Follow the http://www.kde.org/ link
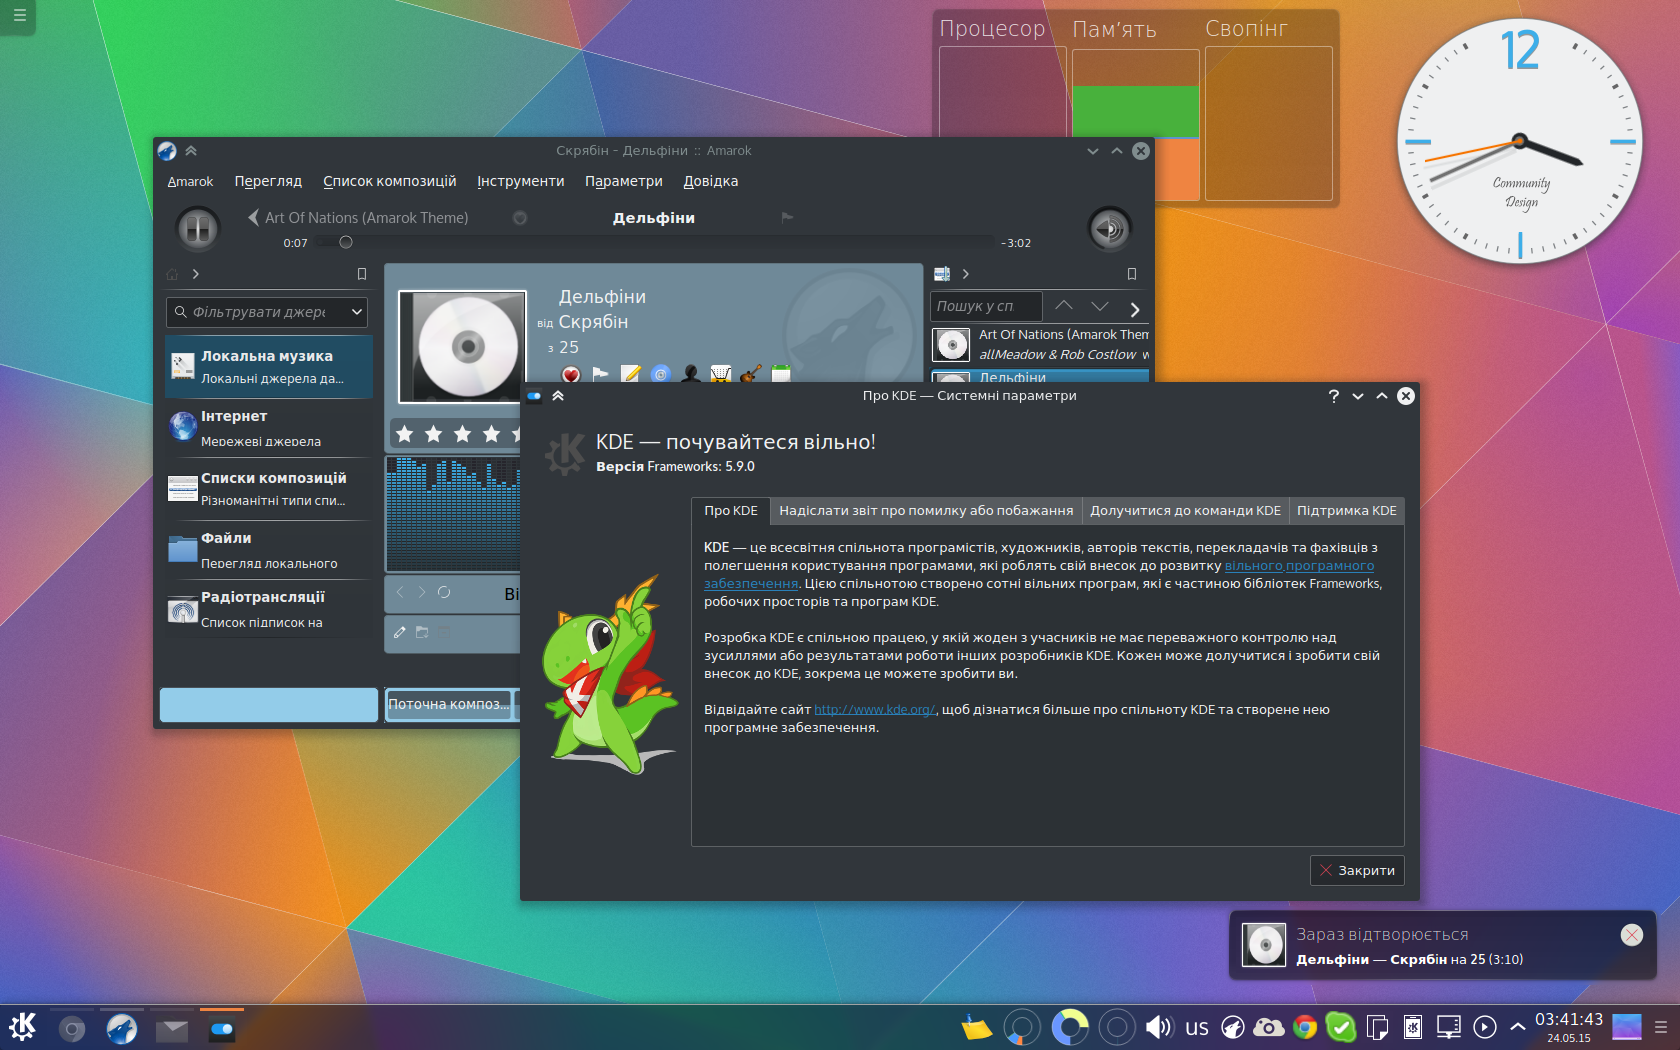This screenshot has width=1680, height=1050. tap(874, 710)
